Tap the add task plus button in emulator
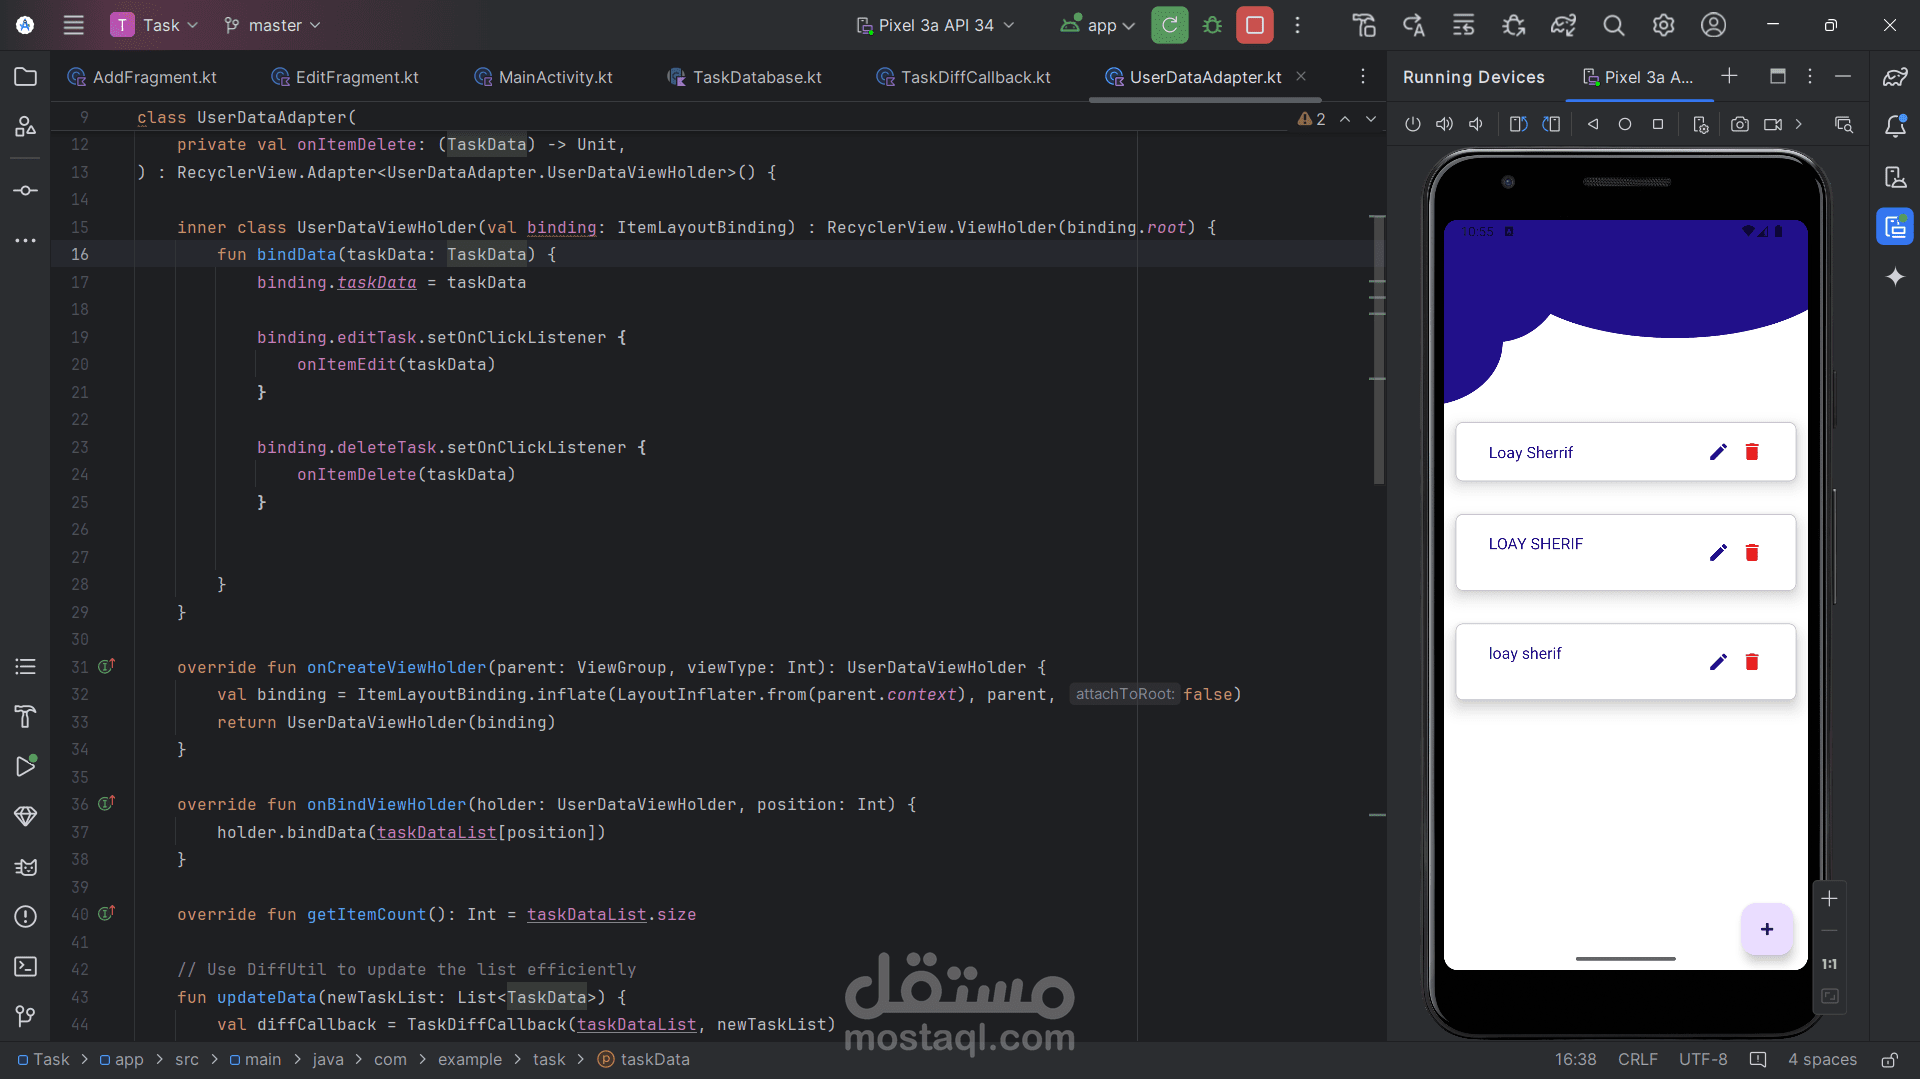Screen dimensions: 1920x1080 [x=1766, y=929]
